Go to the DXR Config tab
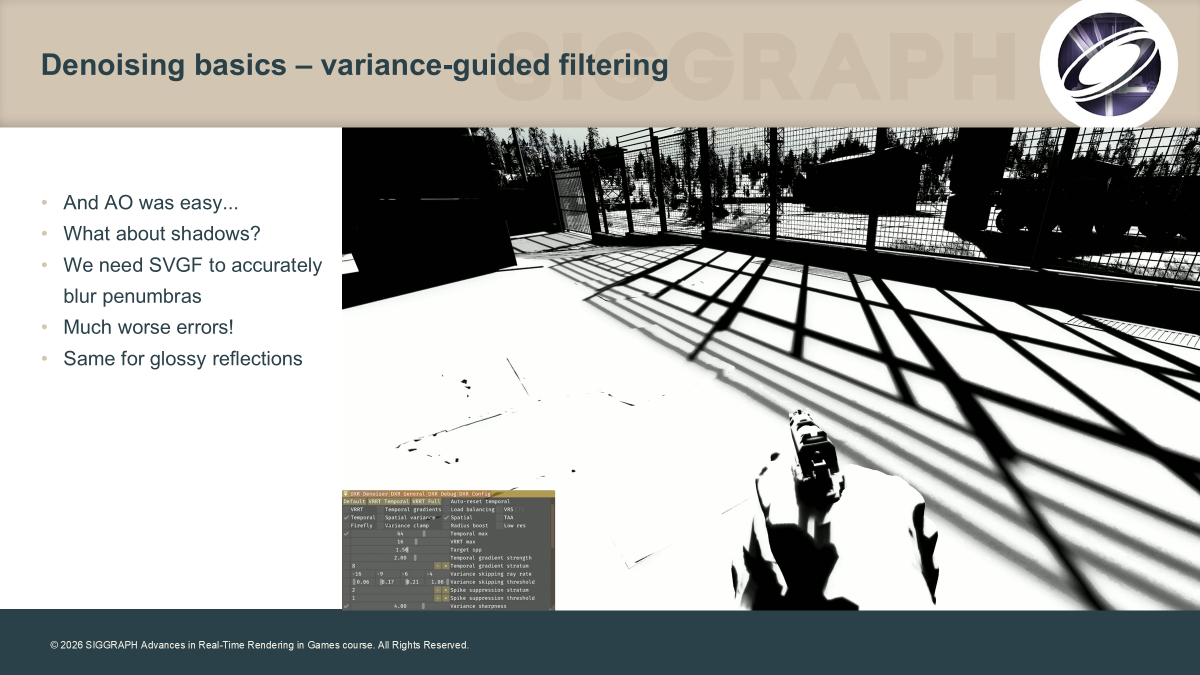 tap(474, 494)
